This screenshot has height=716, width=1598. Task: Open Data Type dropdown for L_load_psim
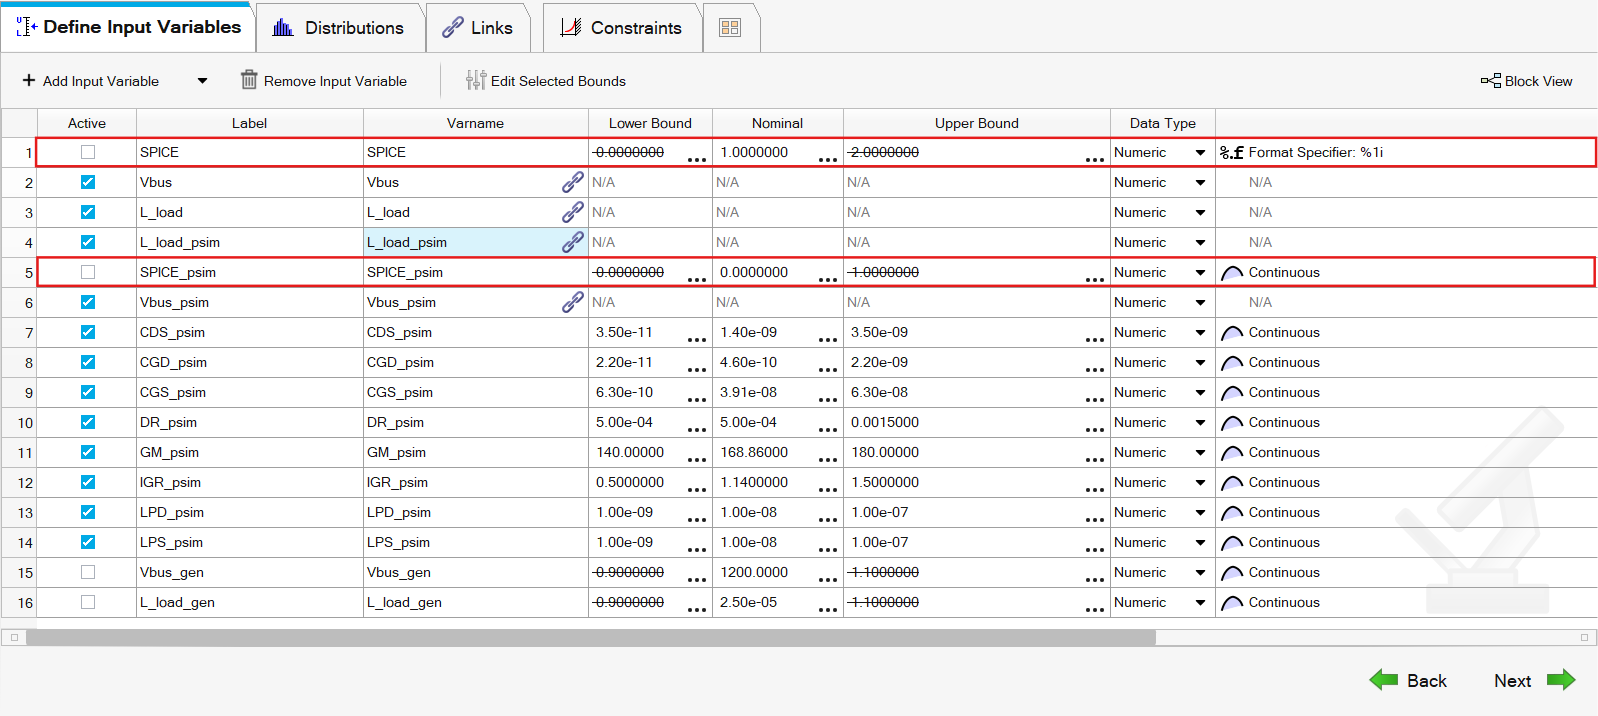[1200, 243]
